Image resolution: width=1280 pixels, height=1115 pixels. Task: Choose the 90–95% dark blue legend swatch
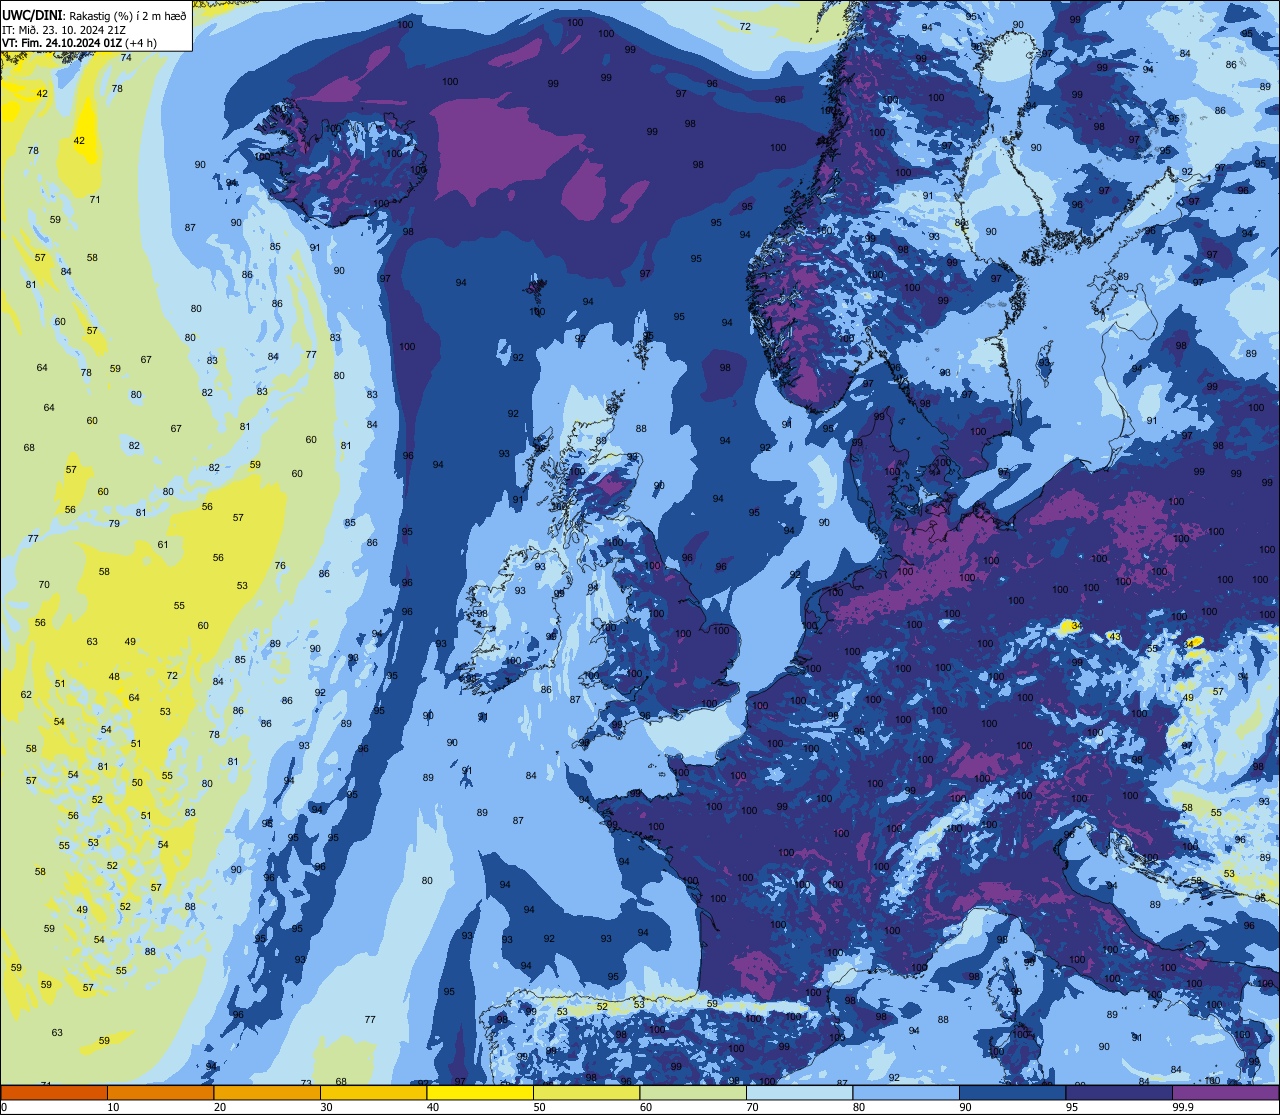[1012, 1092]
